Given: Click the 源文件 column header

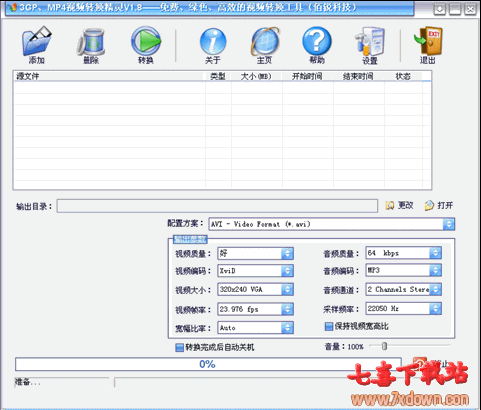Looking at the screenshot, I should (109, 76).
